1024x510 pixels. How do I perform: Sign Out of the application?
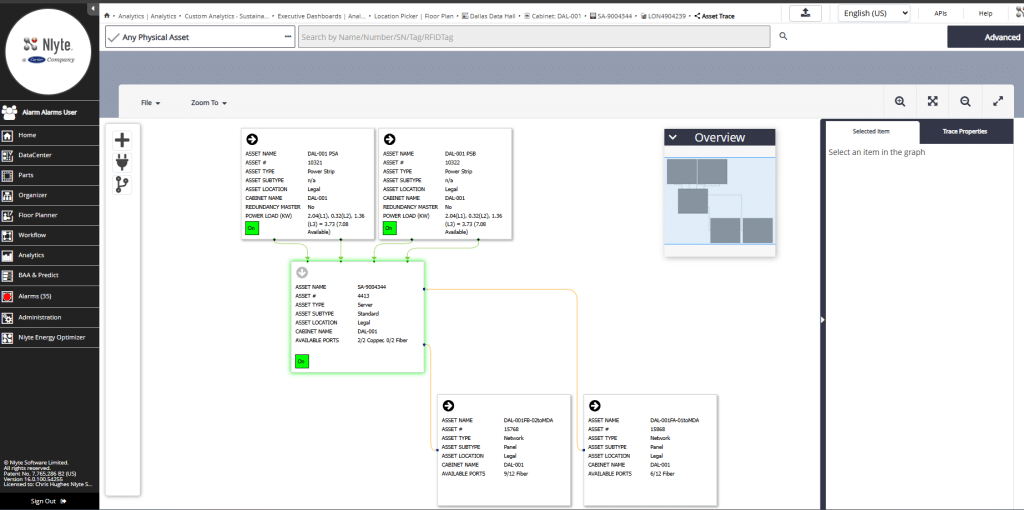[x=49, y=501]
